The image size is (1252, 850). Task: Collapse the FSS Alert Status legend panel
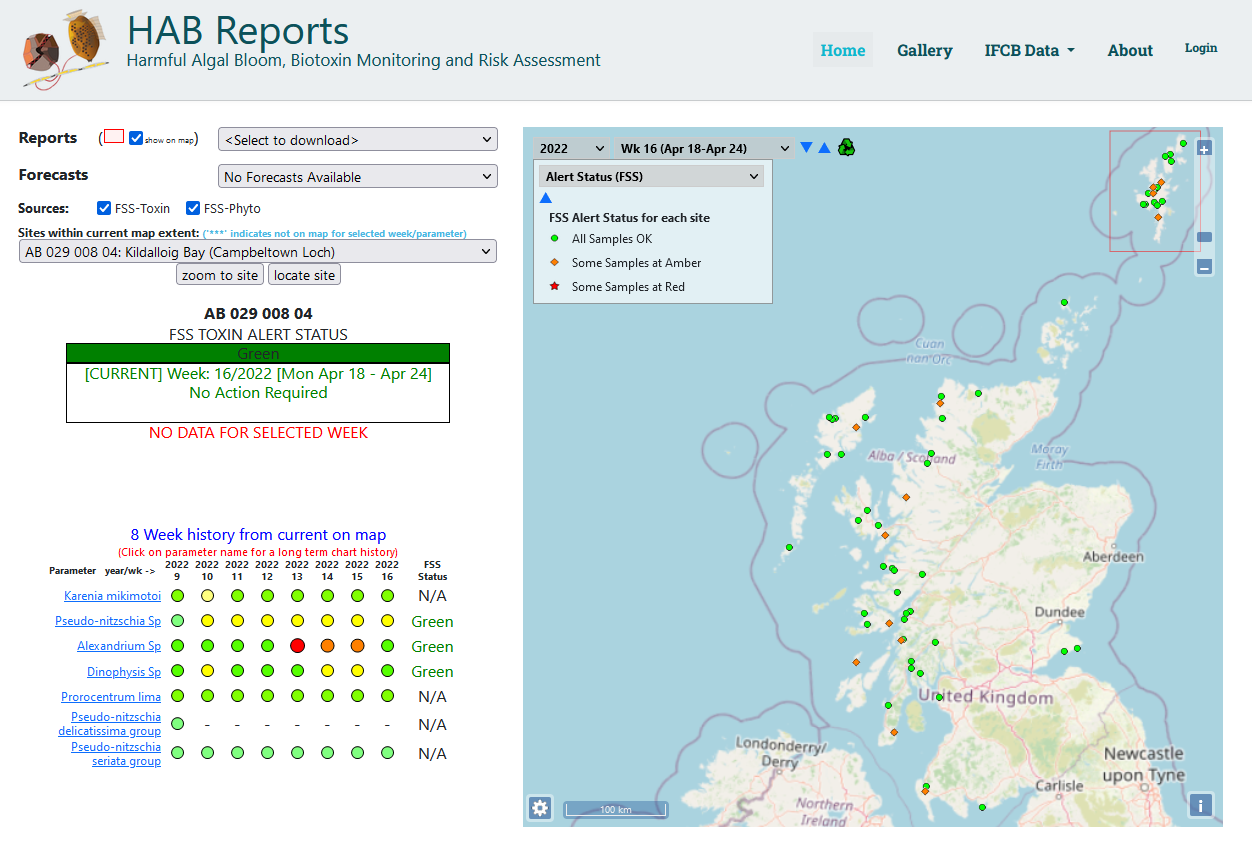pos(546,197)
